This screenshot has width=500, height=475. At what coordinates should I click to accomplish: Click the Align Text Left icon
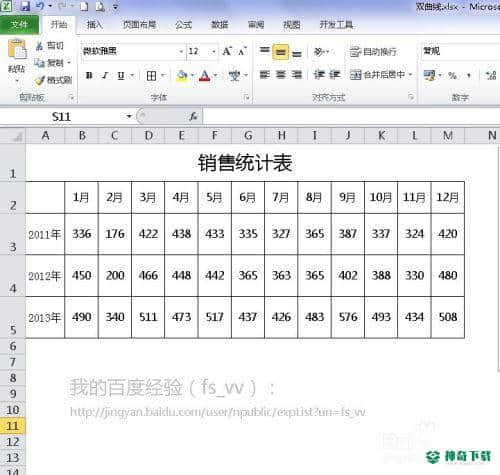(x=265, y=74)
